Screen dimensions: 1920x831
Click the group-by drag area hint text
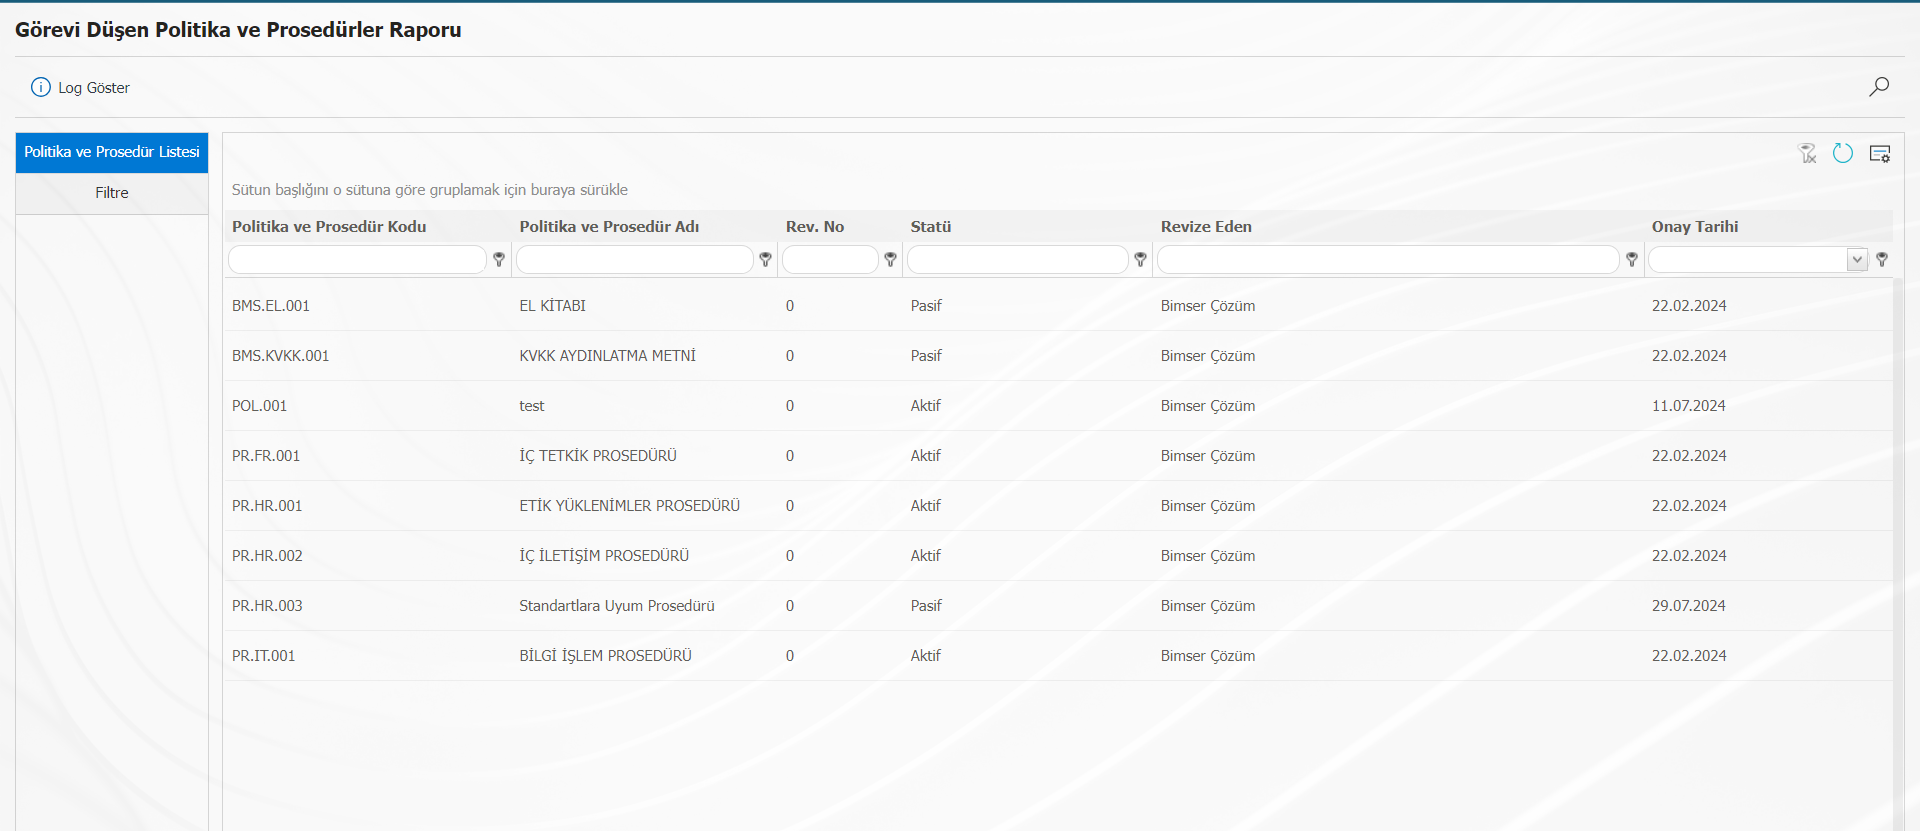pos(430,190)
